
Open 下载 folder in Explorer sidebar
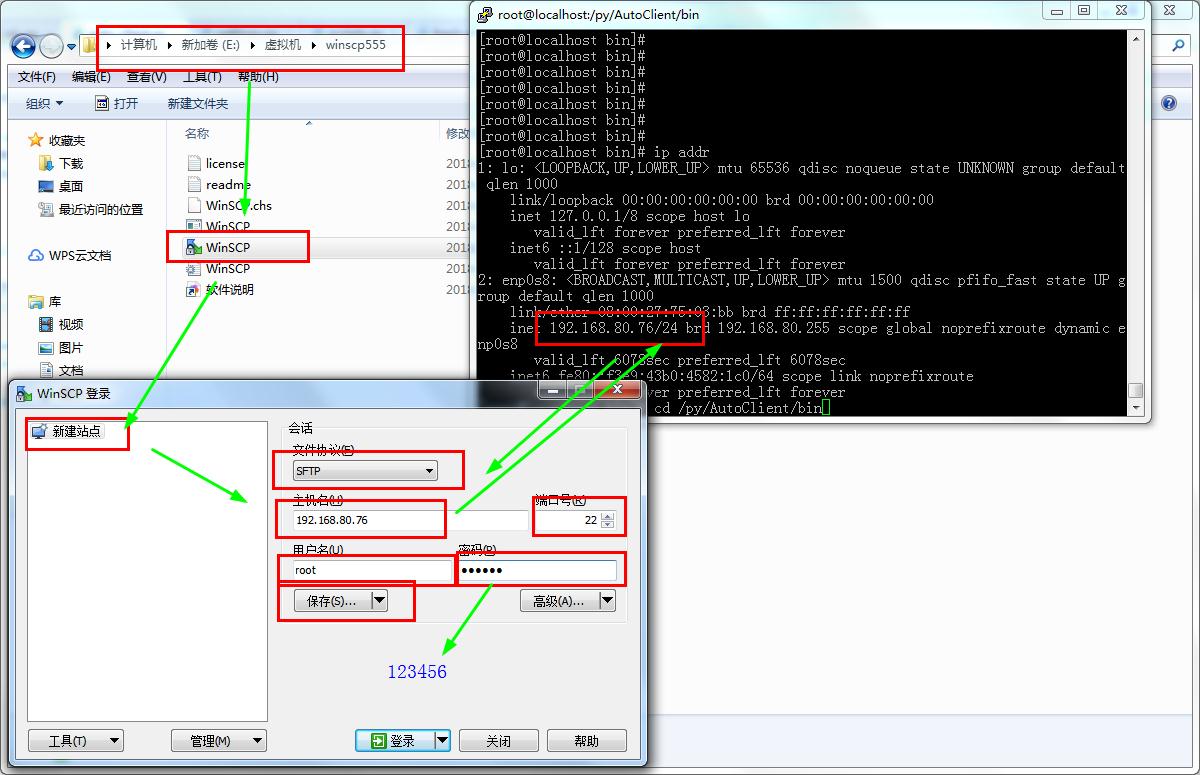(x=61, y=163)
